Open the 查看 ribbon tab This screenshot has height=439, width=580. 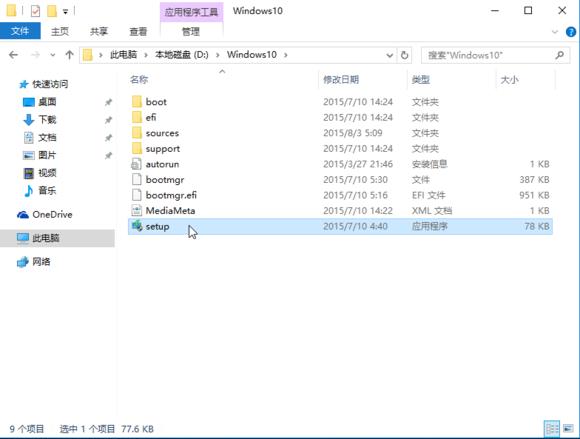138,31
